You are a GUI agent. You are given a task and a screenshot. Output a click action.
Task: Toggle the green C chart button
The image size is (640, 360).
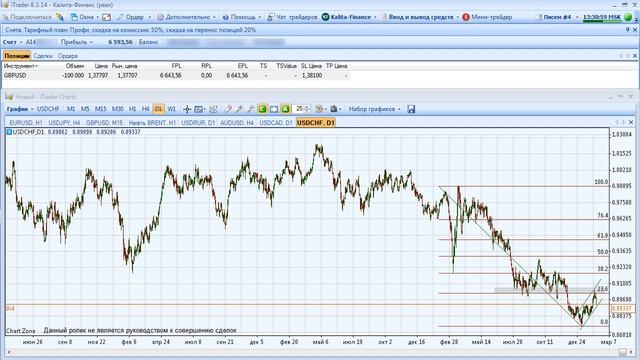tap(262, 109)
